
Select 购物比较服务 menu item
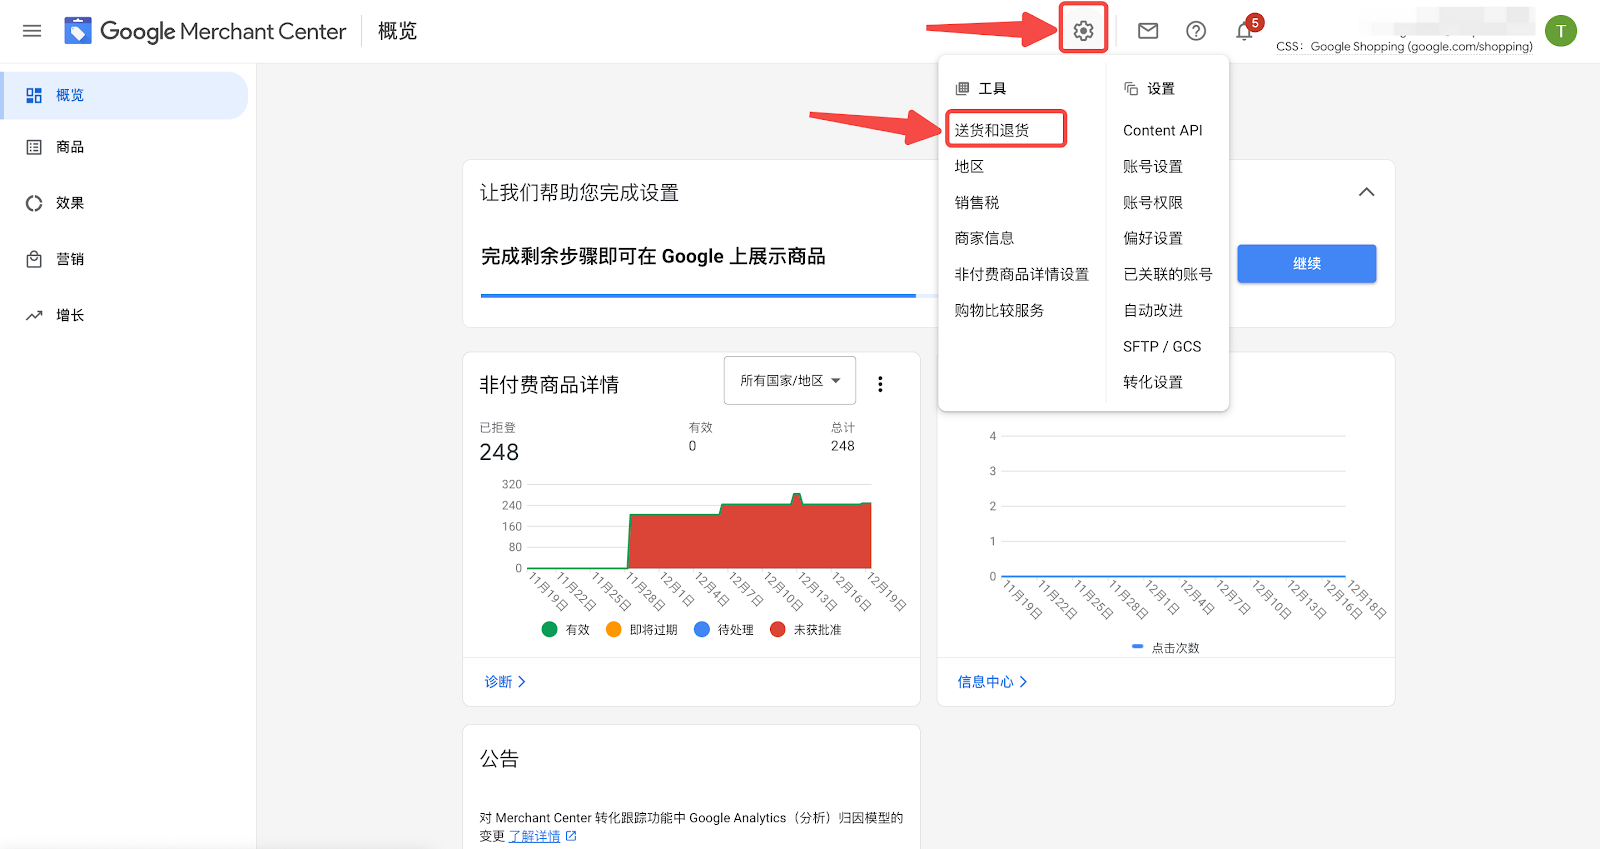[999, 310]
